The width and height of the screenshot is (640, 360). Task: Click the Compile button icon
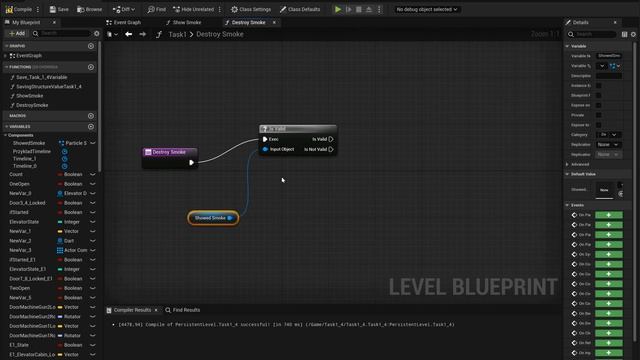point(9,9)
